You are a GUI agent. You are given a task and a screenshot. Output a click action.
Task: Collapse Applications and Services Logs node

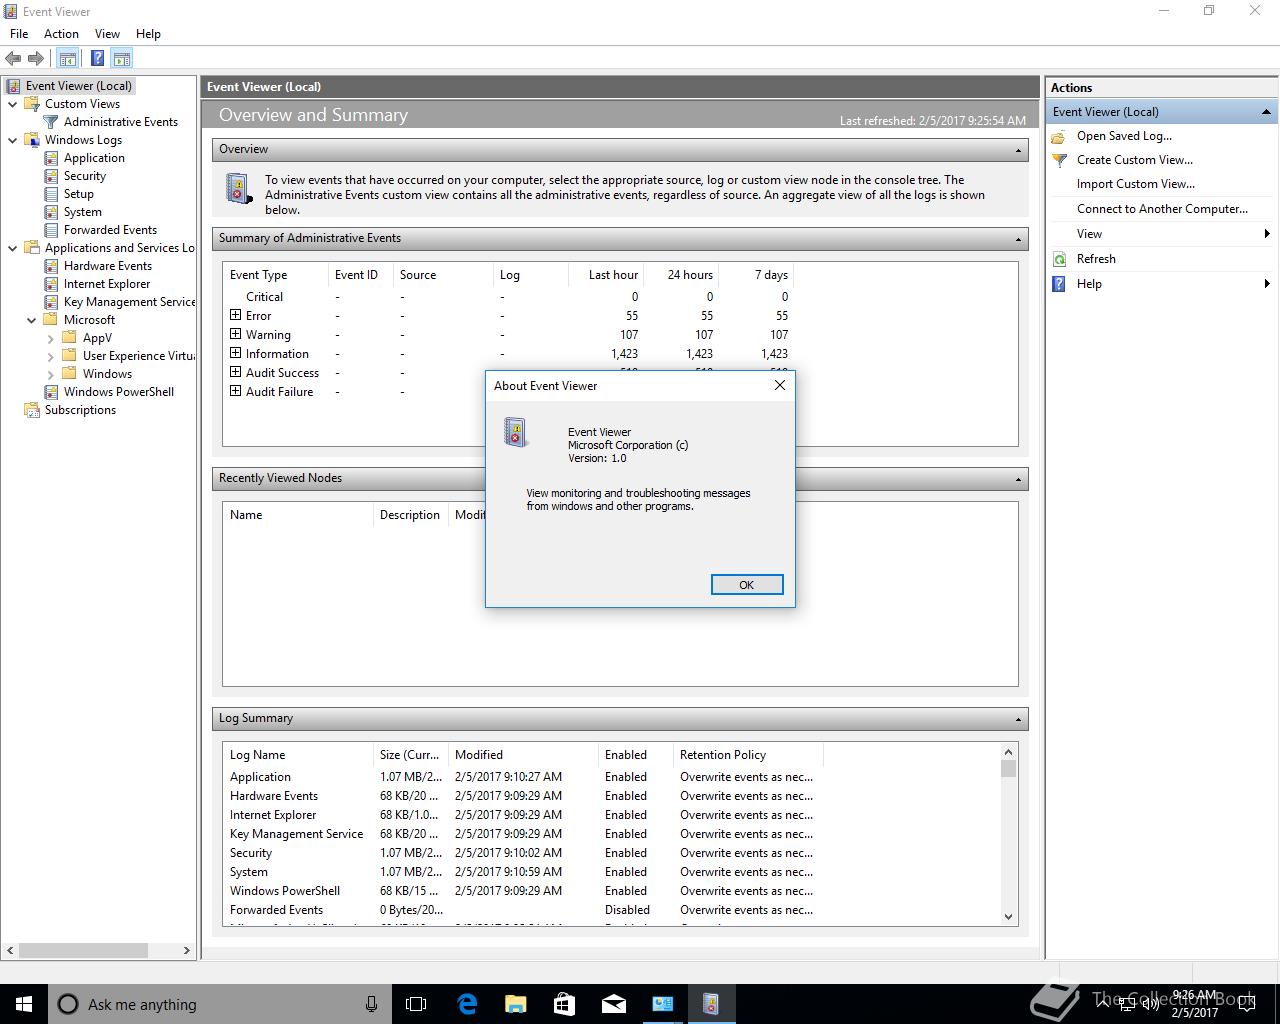pyautogui.click(x=13, y=248)
